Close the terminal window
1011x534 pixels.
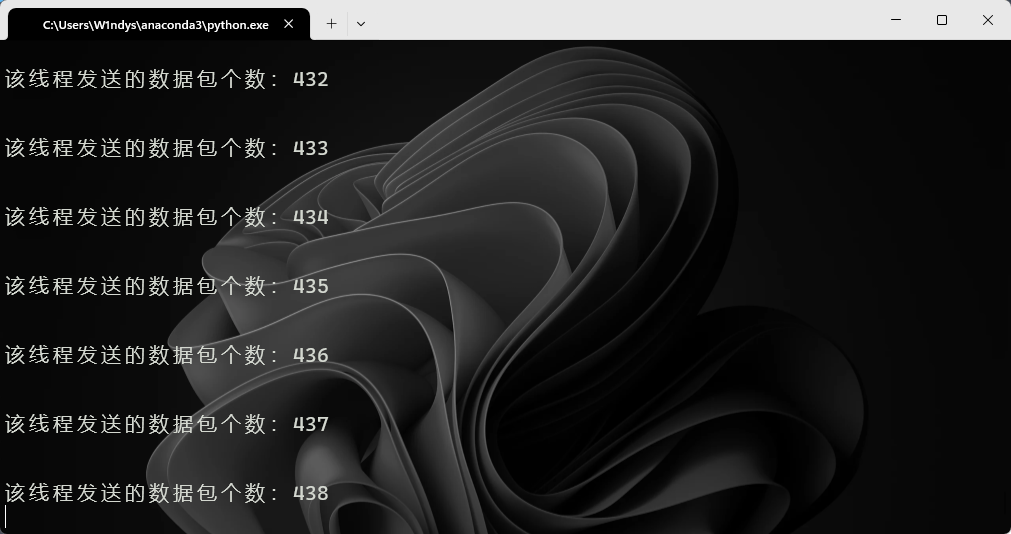(987, 20)
